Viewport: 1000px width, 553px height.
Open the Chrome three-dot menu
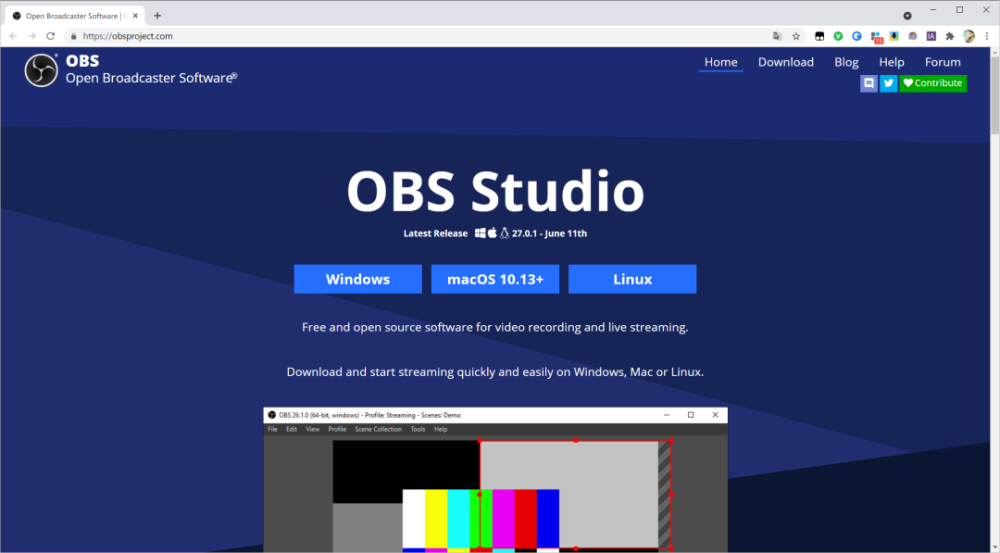[987, 36]
